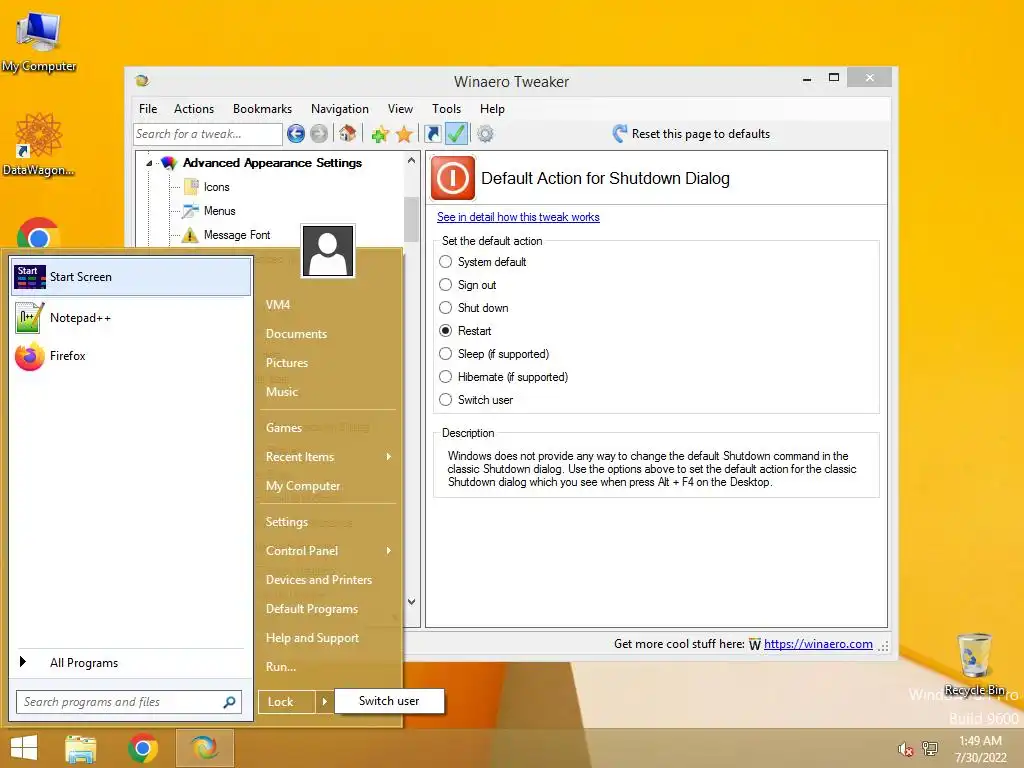Click the Windows Start button on the taskbar

tap(24, 748)
